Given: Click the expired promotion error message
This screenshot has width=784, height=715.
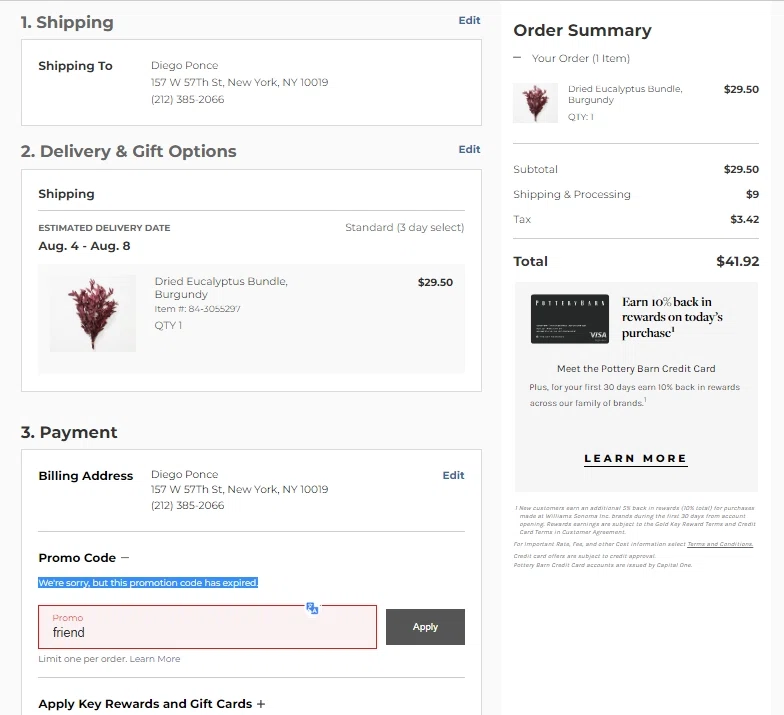Looking at the screenshot, I should 148,582.
